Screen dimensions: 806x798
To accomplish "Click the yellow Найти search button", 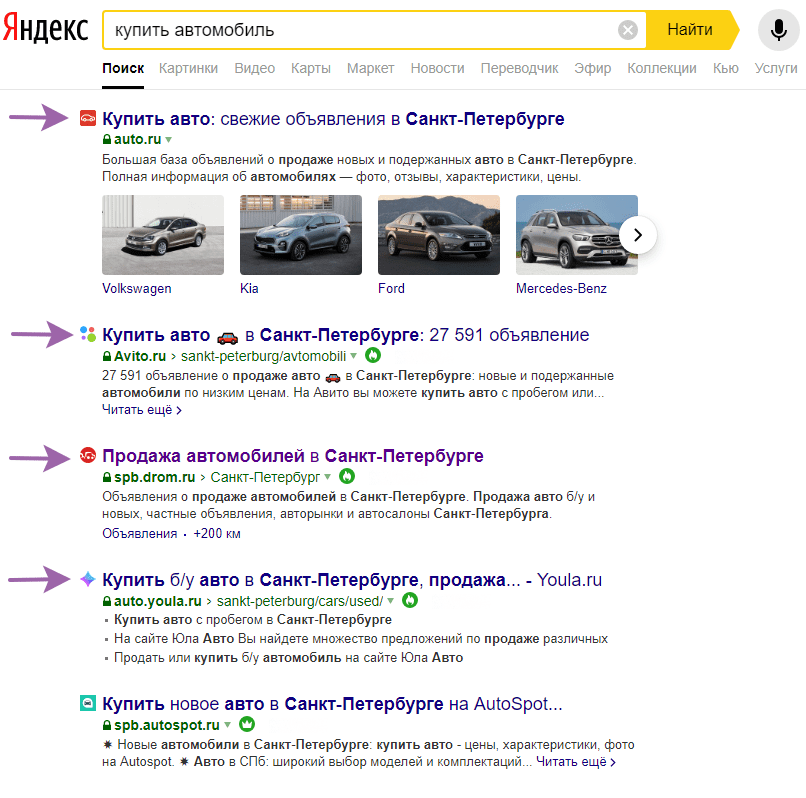I will (x=692, y=30).
